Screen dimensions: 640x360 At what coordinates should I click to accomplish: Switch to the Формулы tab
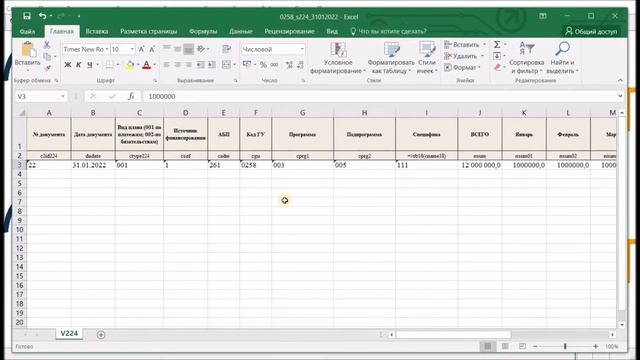pos(203,31)
